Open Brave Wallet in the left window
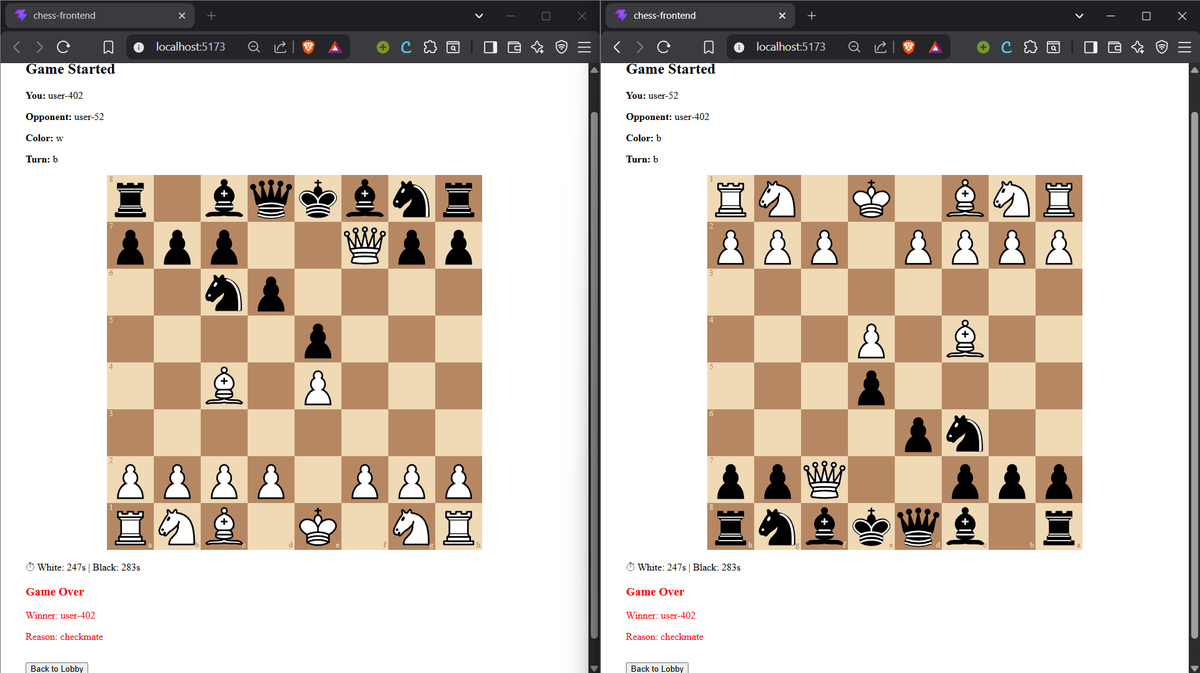The image size is (1200, 673). [515, 47]
